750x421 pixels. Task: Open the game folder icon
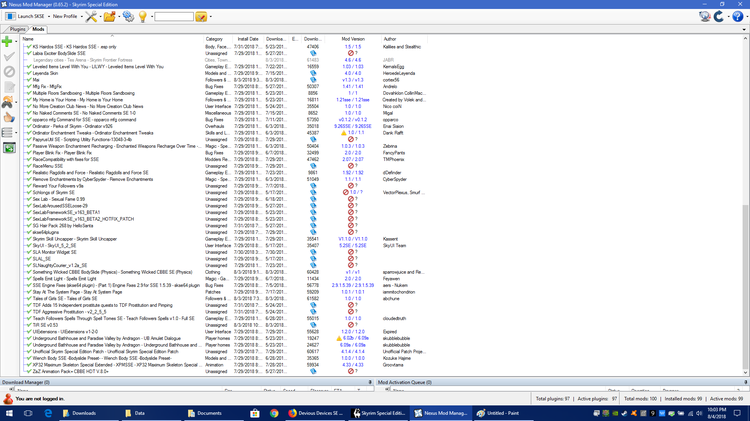(x=109, y=17)
